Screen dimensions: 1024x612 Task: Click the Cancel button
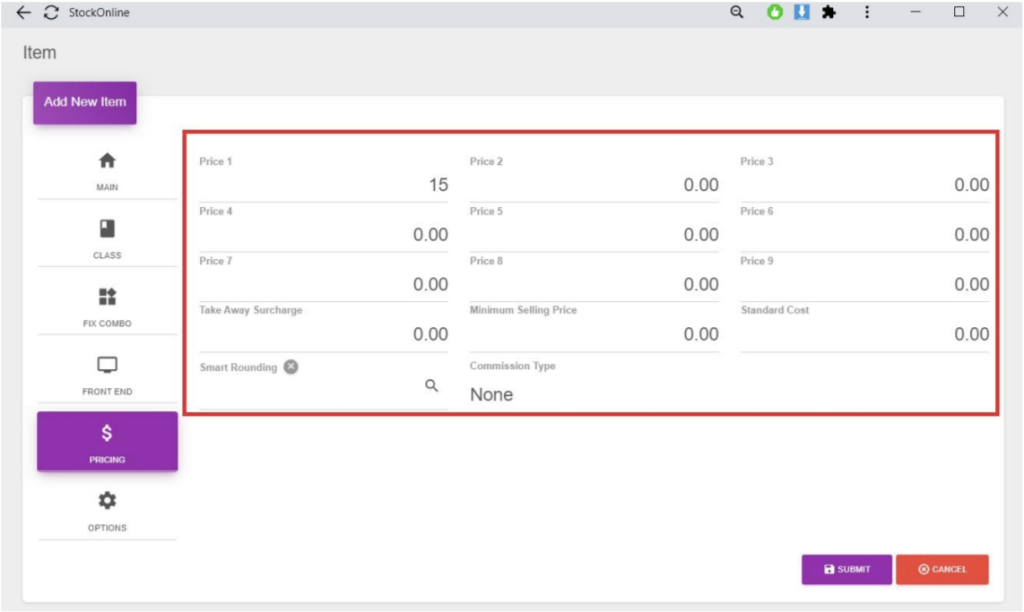pos(941,569)
